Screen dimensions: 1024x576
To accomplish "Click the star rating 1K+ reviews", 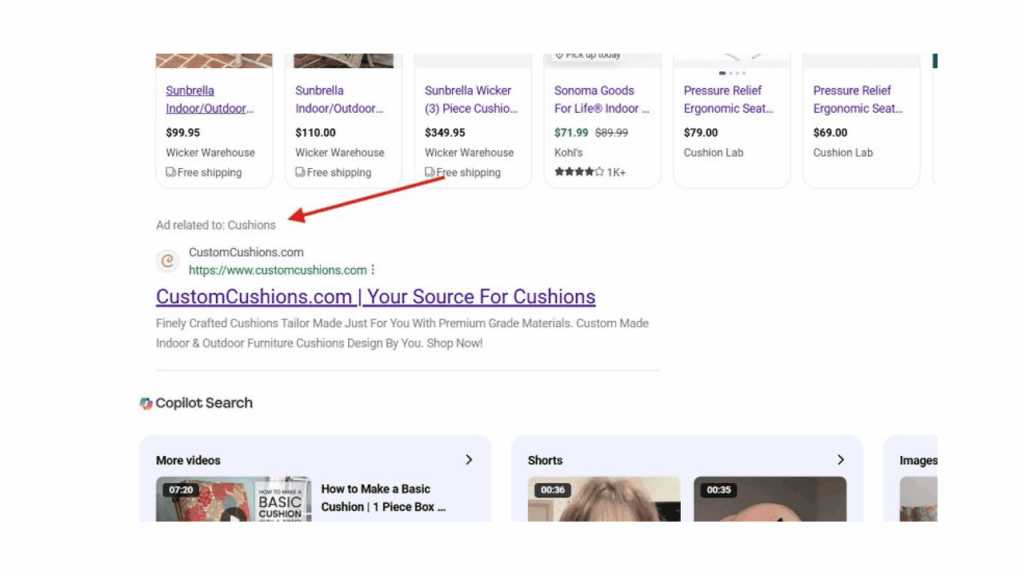I will coord(590,172).
